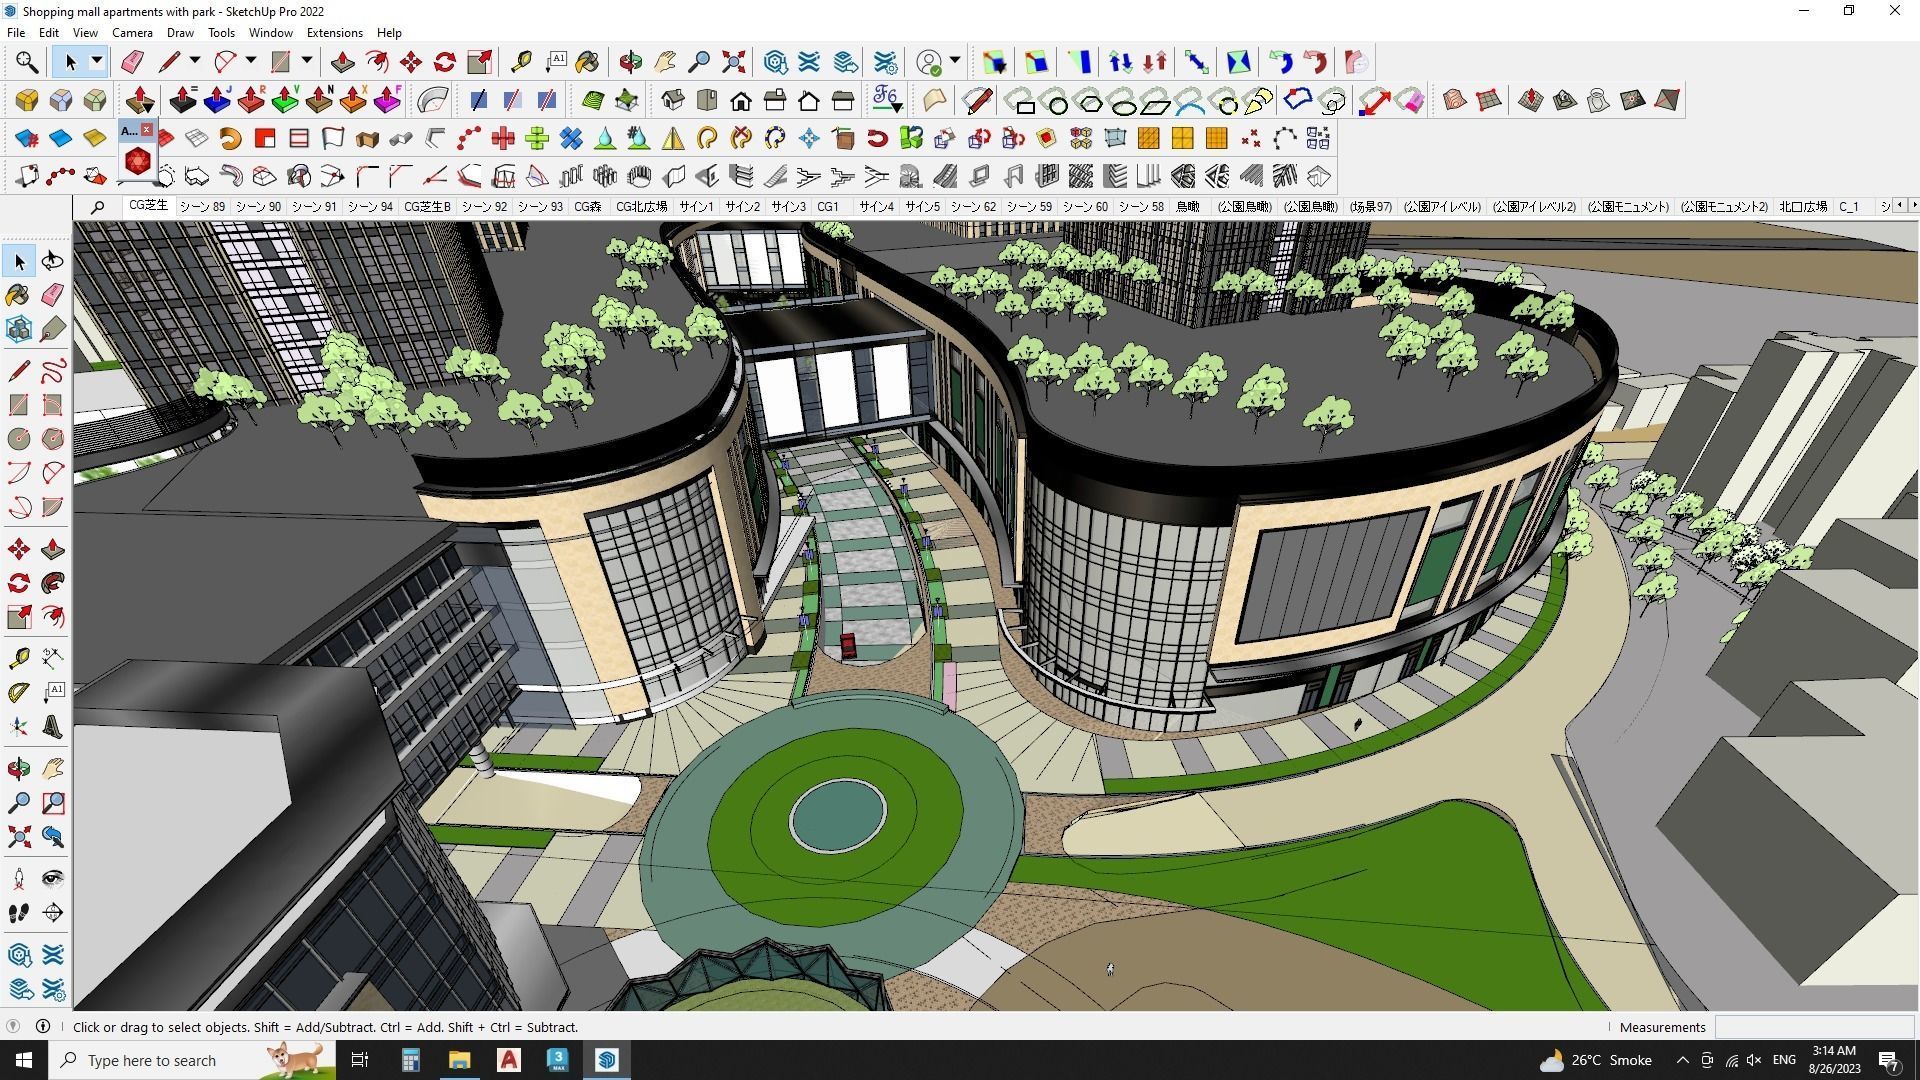Open the scene tabs search magnifier
This screenshot has height=1080, width=1920.
pos(97,207)
